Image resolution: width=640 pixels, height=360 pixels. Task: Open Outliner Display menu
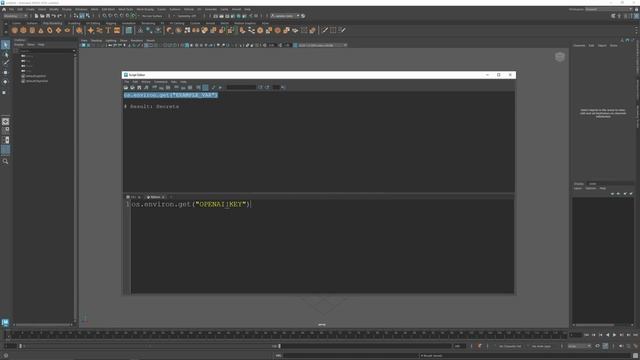[19, 44]
